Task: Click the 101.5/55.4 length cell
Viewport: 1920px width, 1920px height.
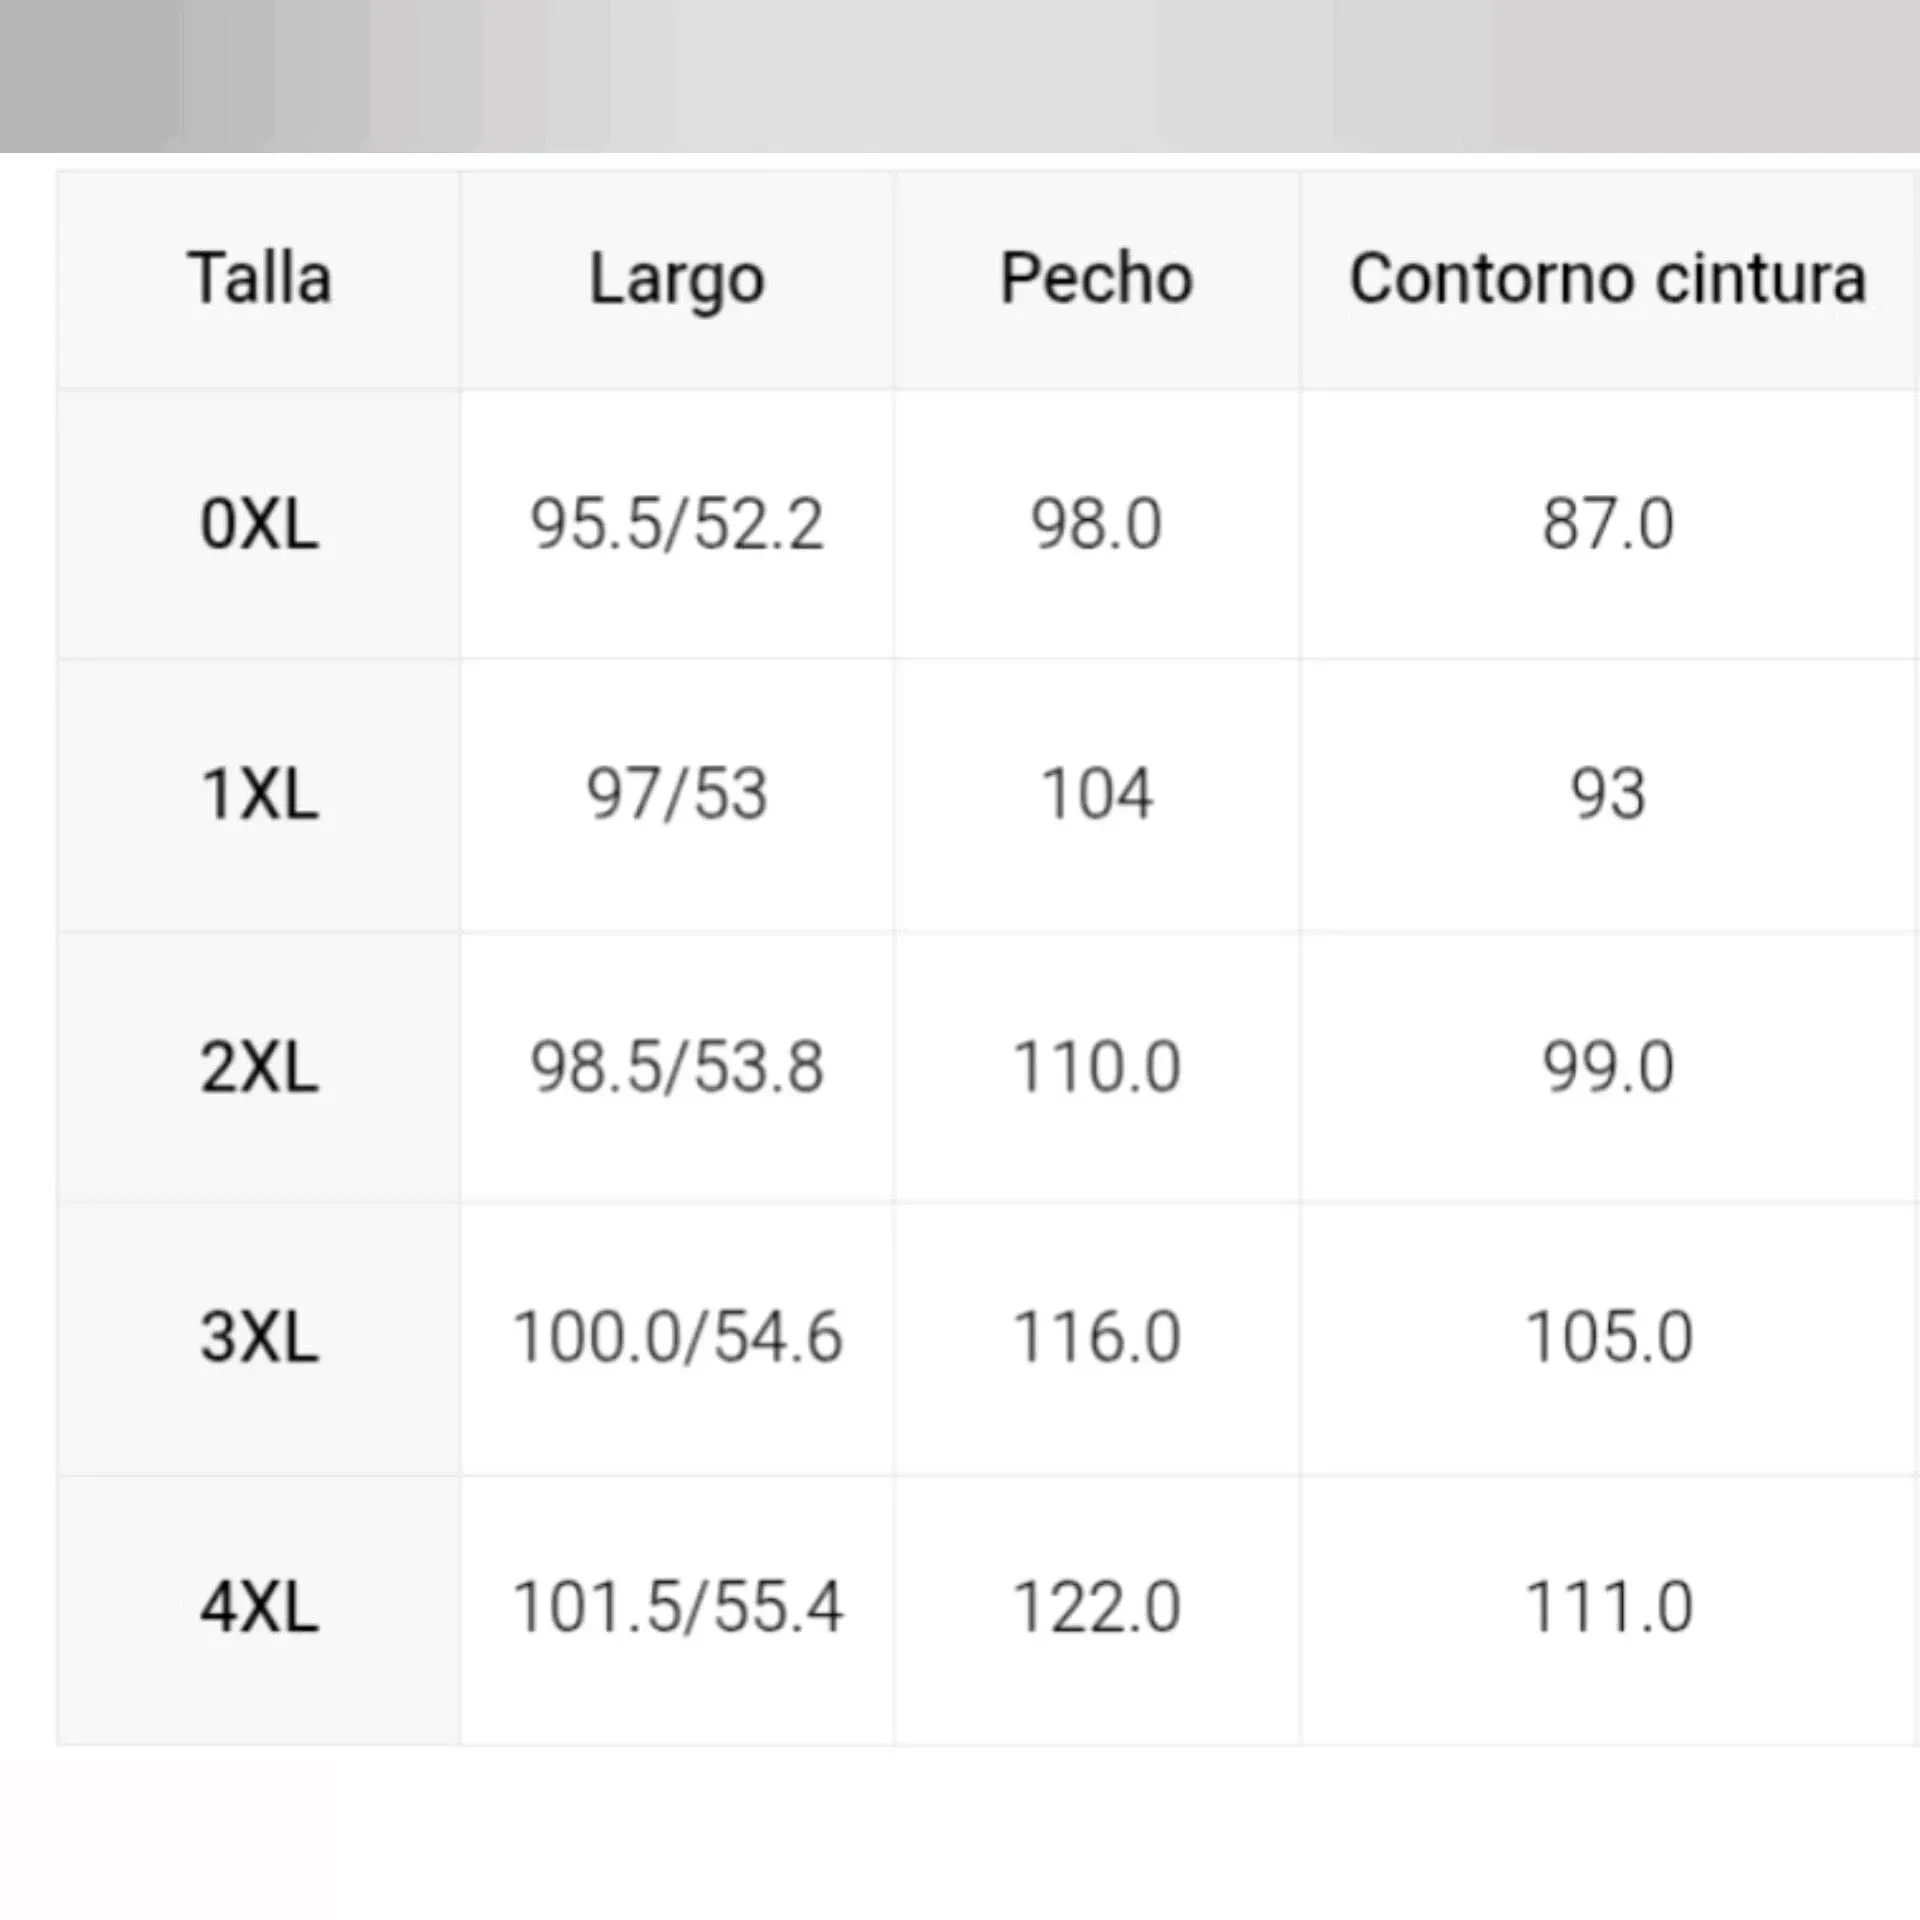Action: tap(677, 1608)
